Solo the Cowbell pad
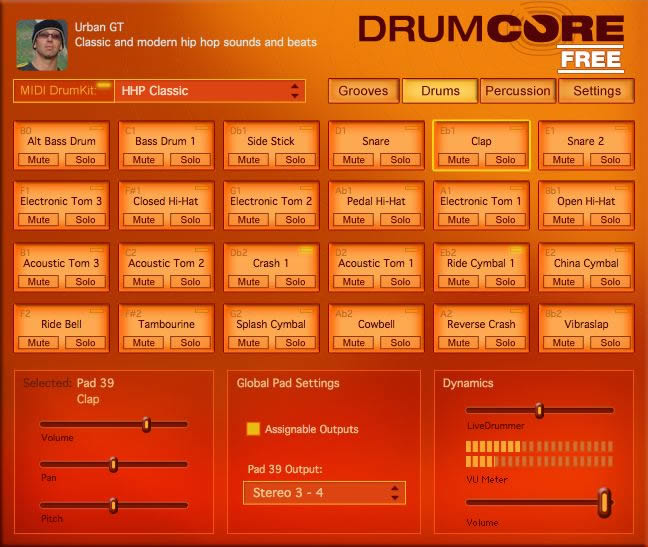 (400, 342)
